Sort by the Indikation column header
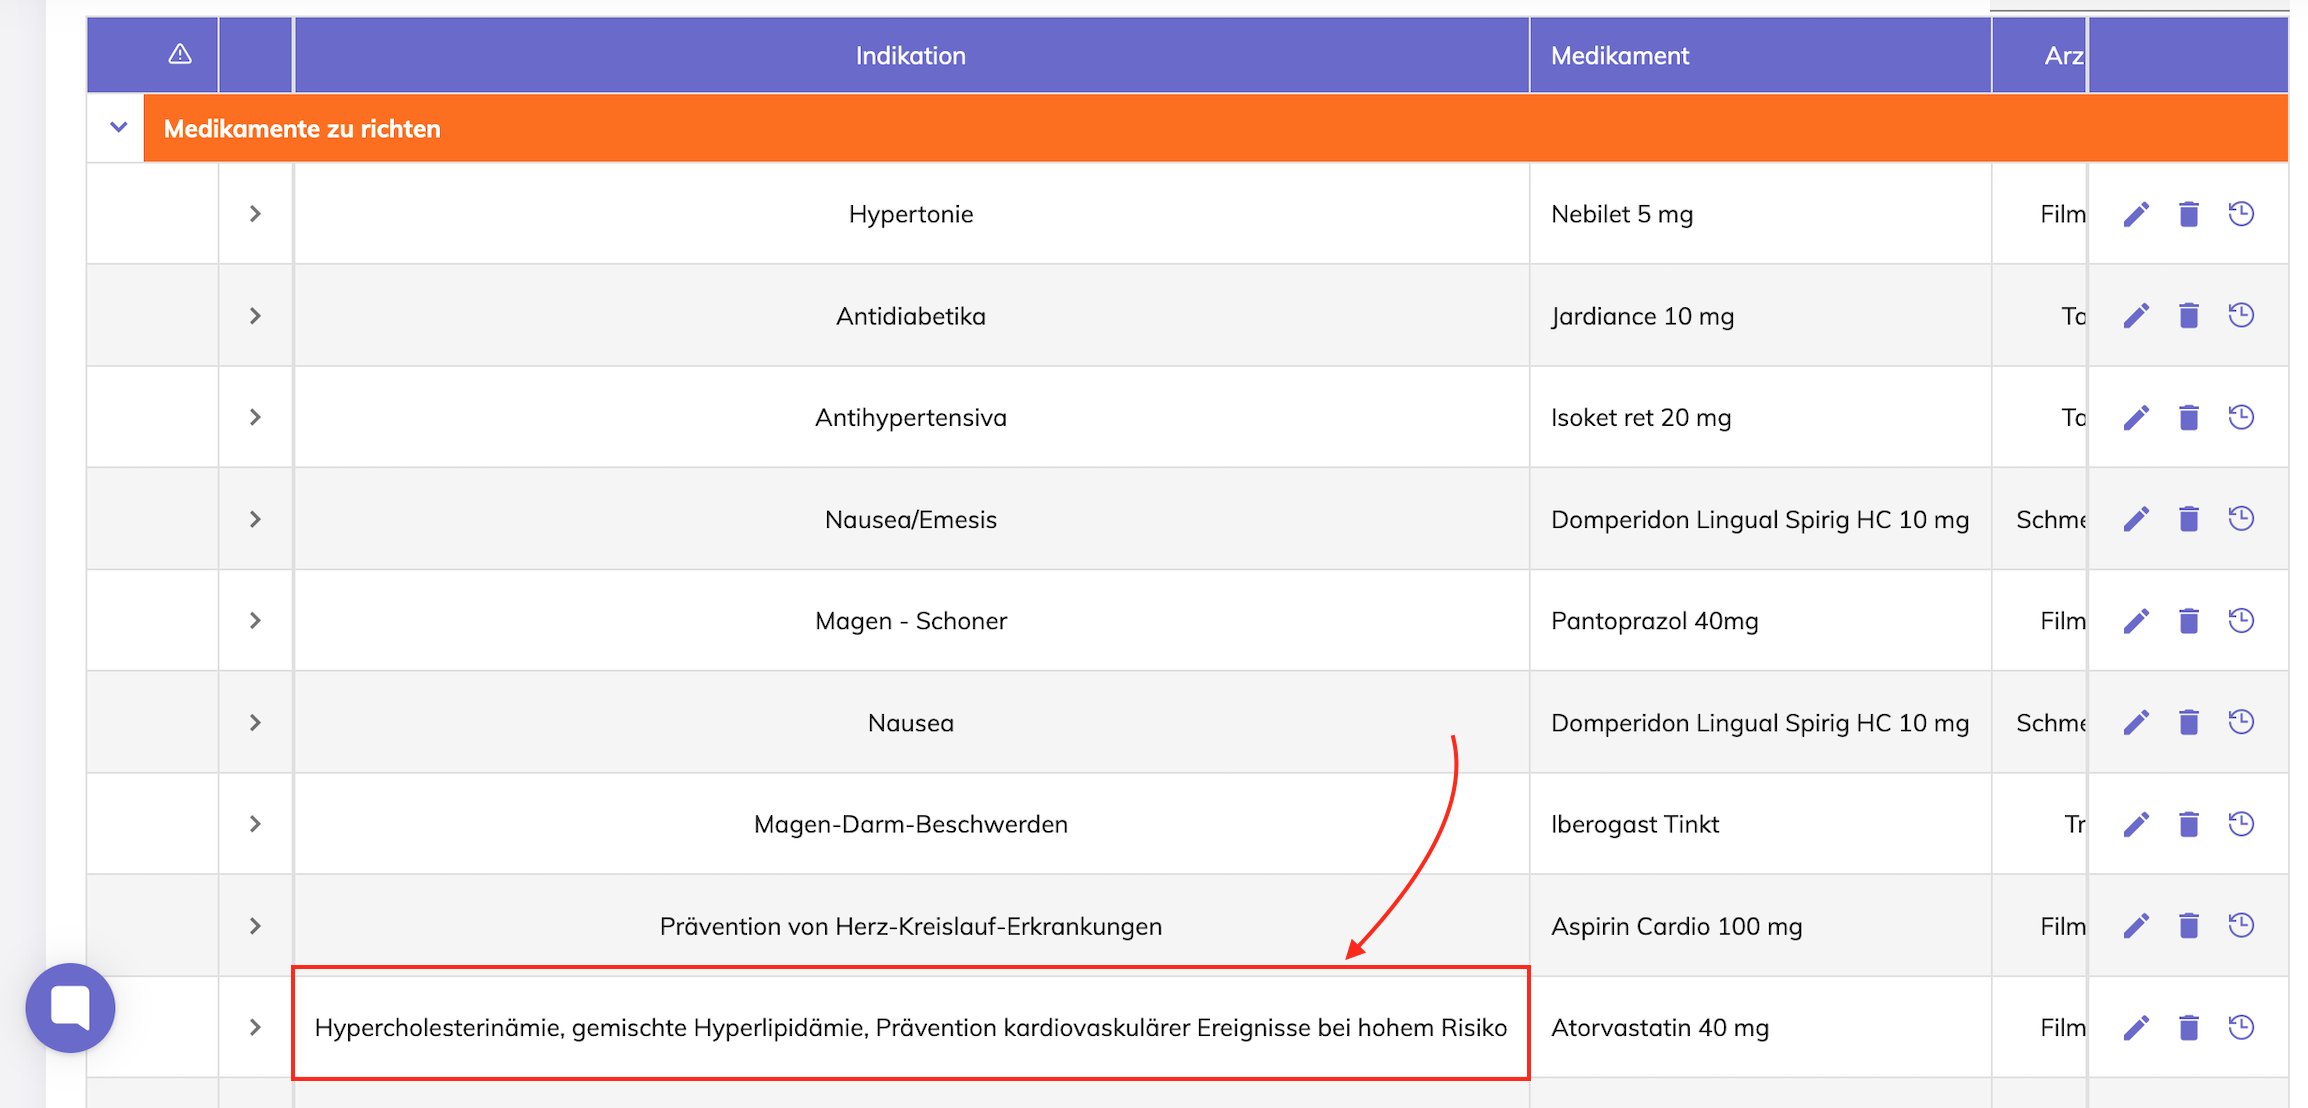Image resolution: width=2308 pixels, height=1108 pixels. (910, 56)
